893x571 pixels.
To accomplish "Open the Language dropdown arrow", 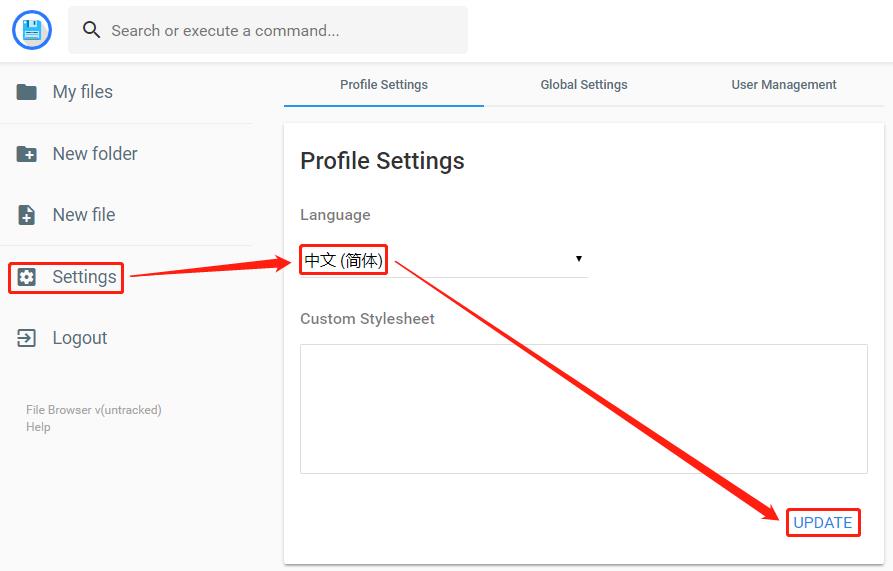I will 579,258.
